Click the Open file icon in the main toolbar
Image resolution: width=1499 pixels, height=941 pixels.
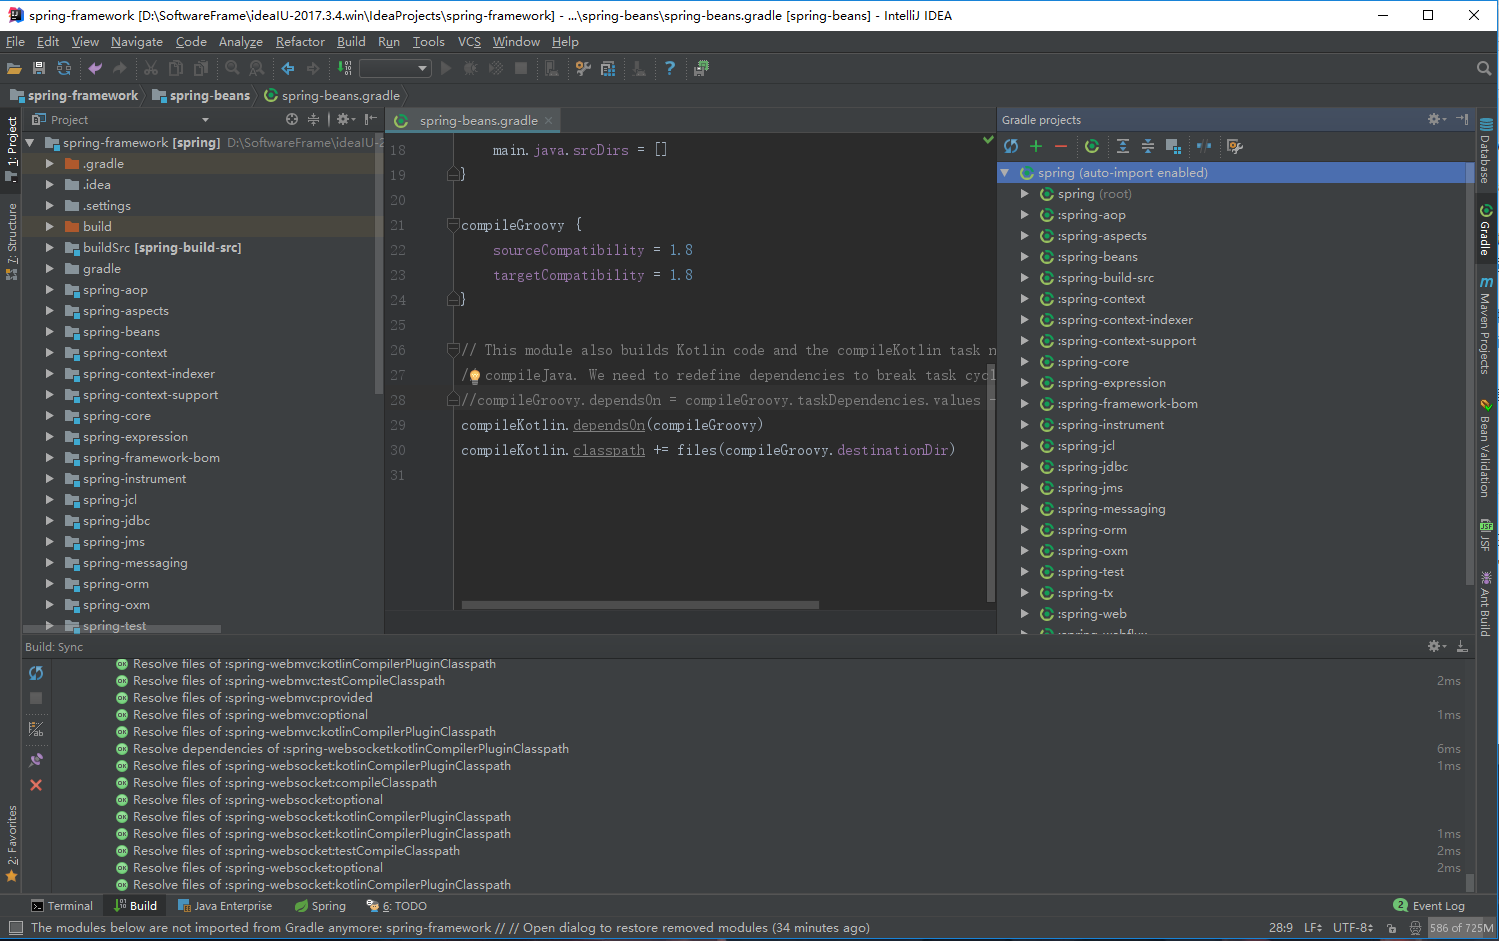point(14,69)
